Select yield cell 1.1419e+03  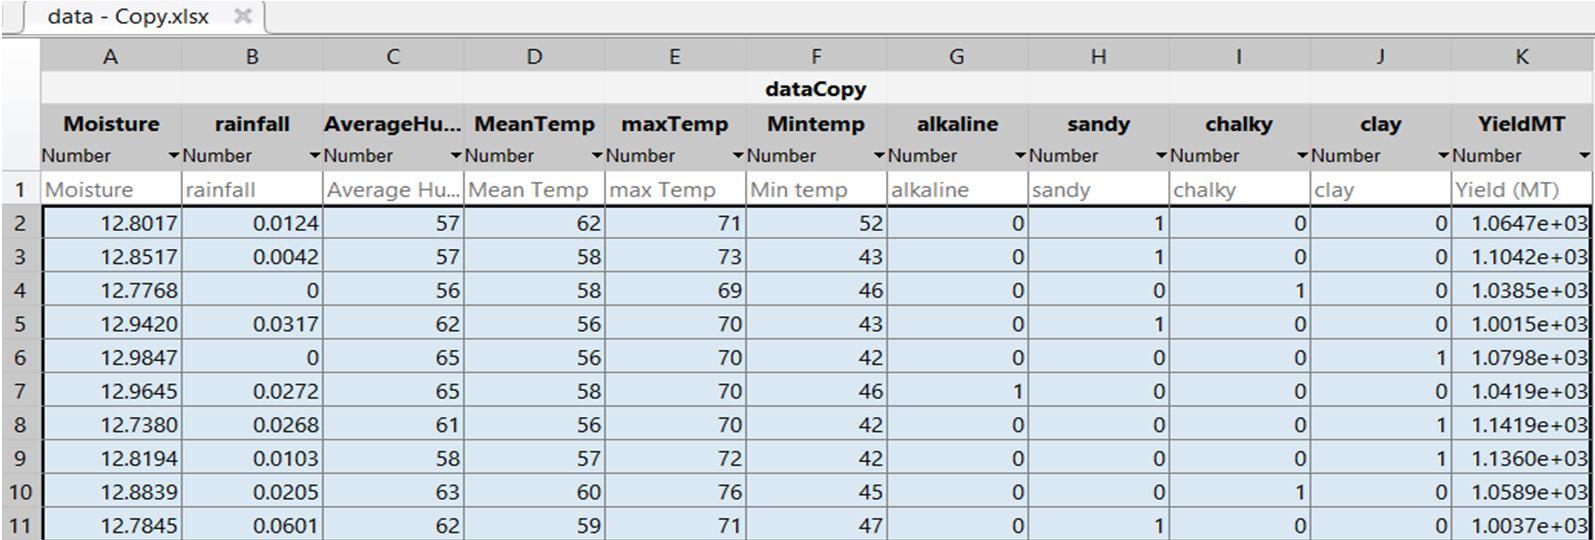click(x=1521, y=425)
